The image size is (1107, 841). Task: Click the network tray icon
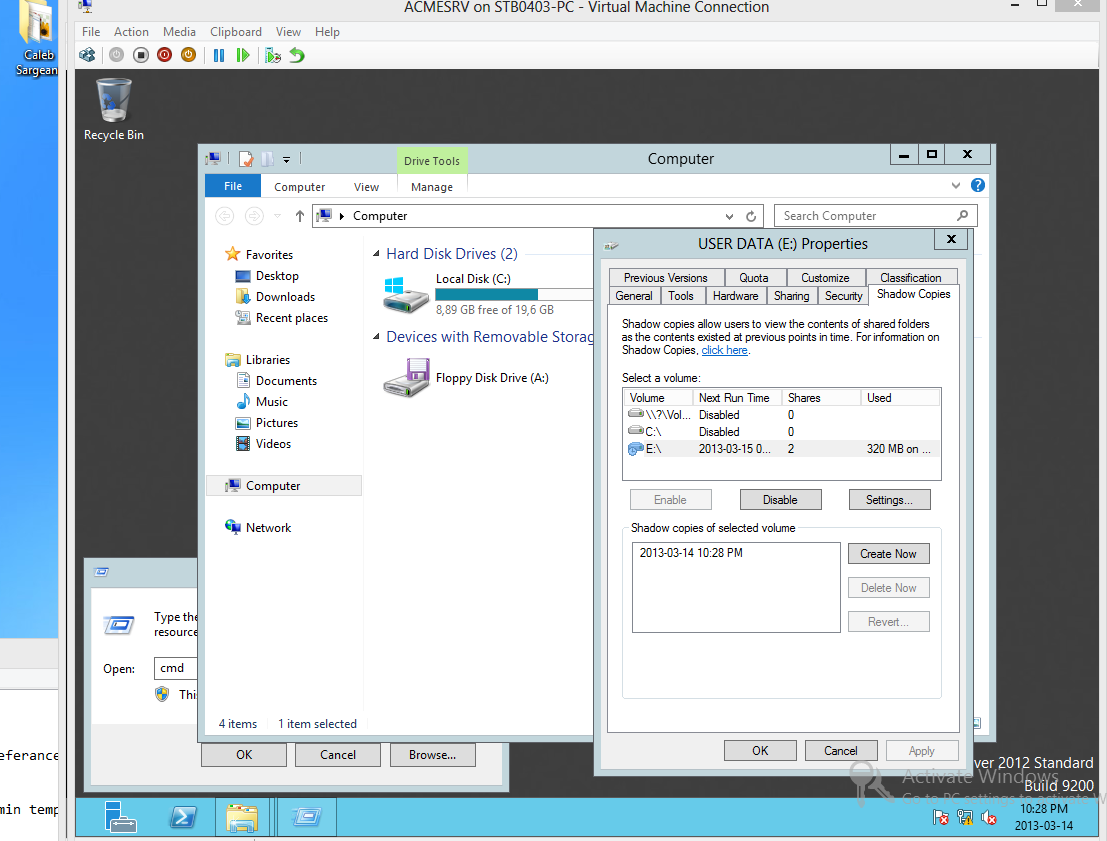tap(965, 818)
